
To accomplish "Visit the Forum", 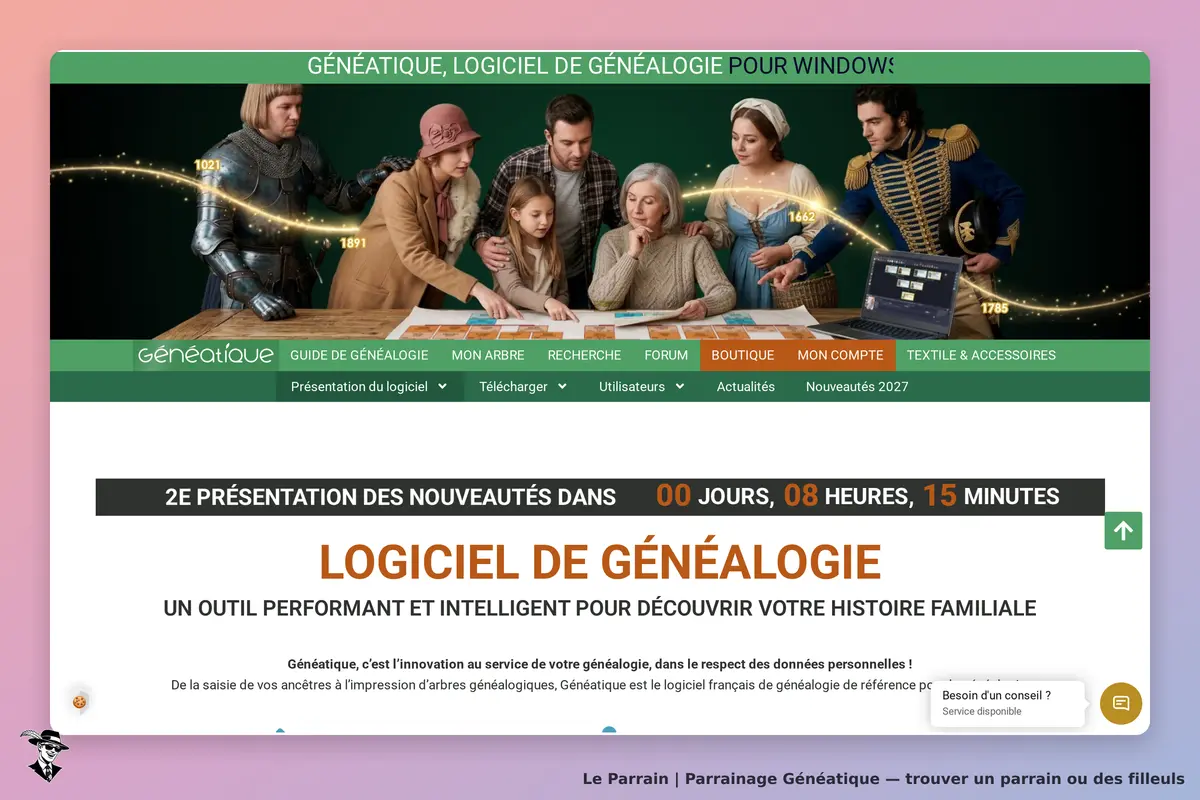I will [x=666, y=355].
